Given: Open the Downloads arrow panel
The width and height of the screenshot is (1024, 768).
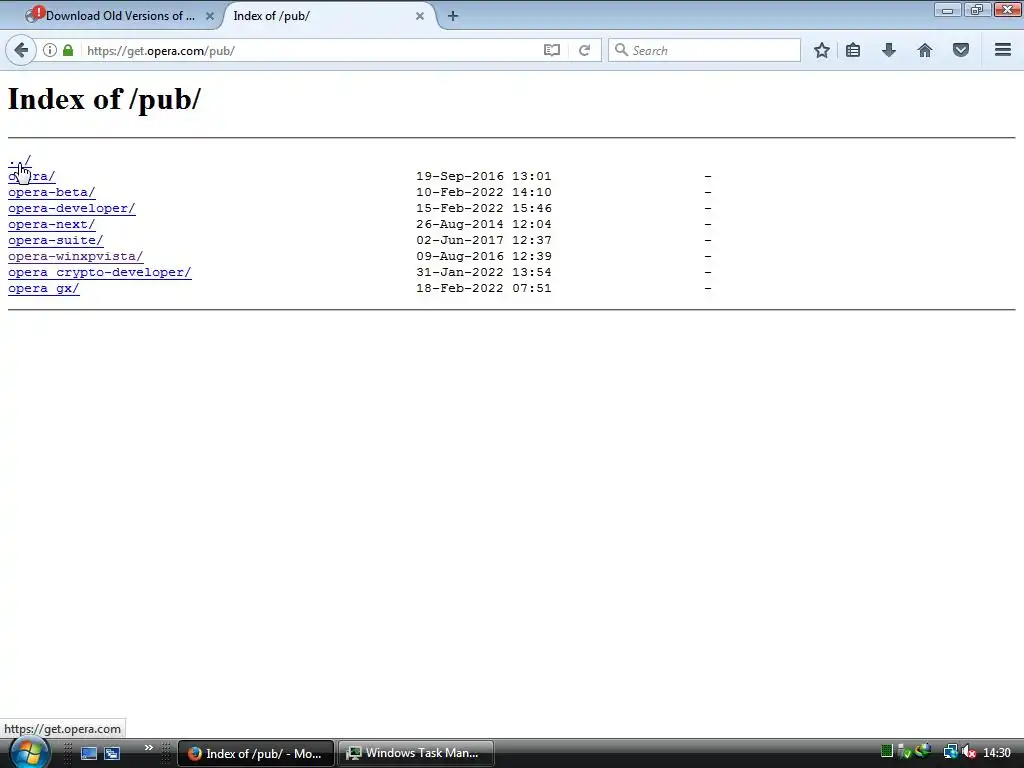Looking at the screenshot, I should coord(889,50).
